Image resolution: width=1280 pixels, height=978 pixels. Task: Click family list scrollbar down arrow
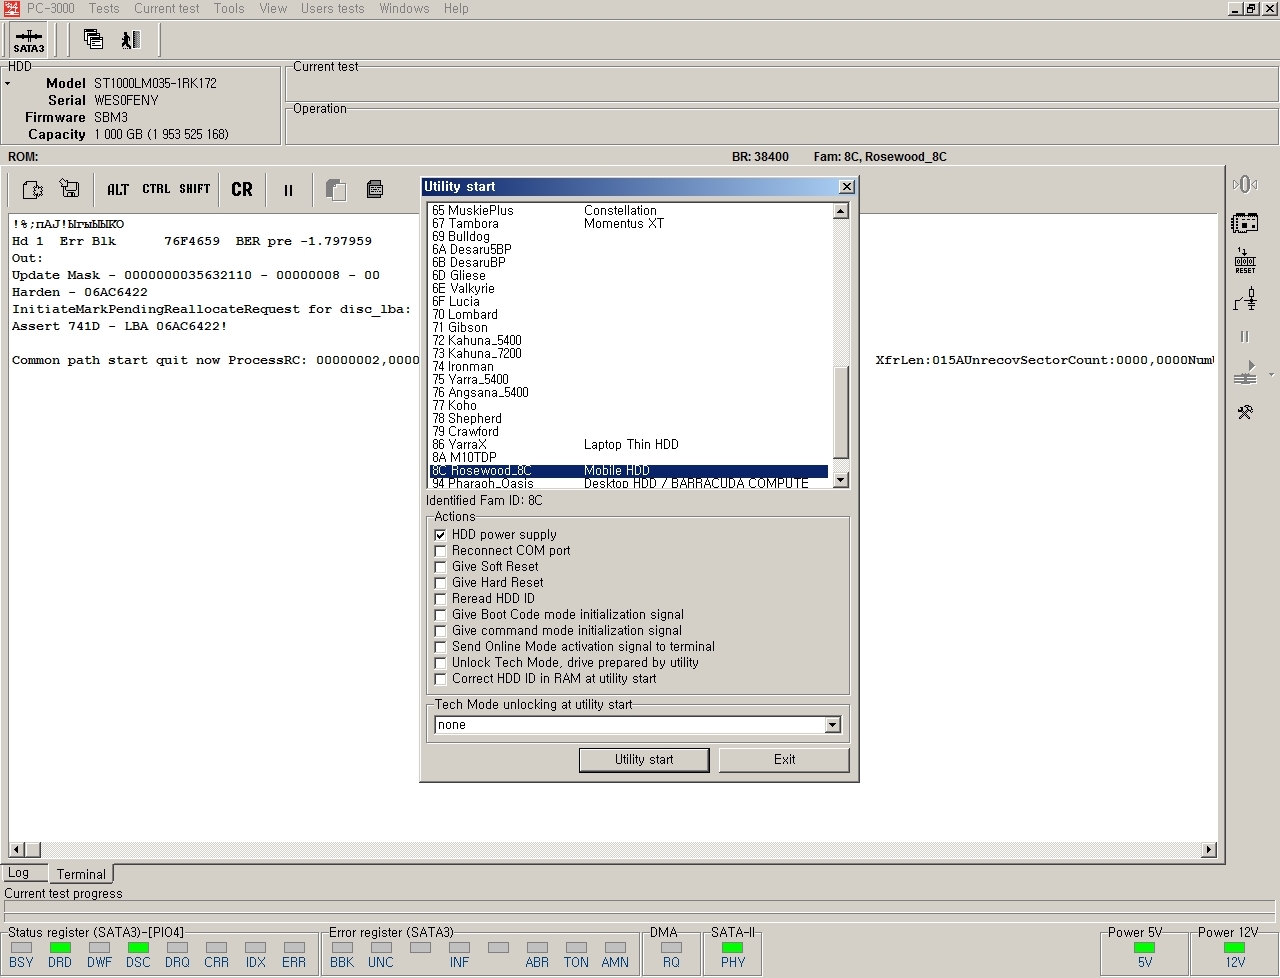pos(840,480)
